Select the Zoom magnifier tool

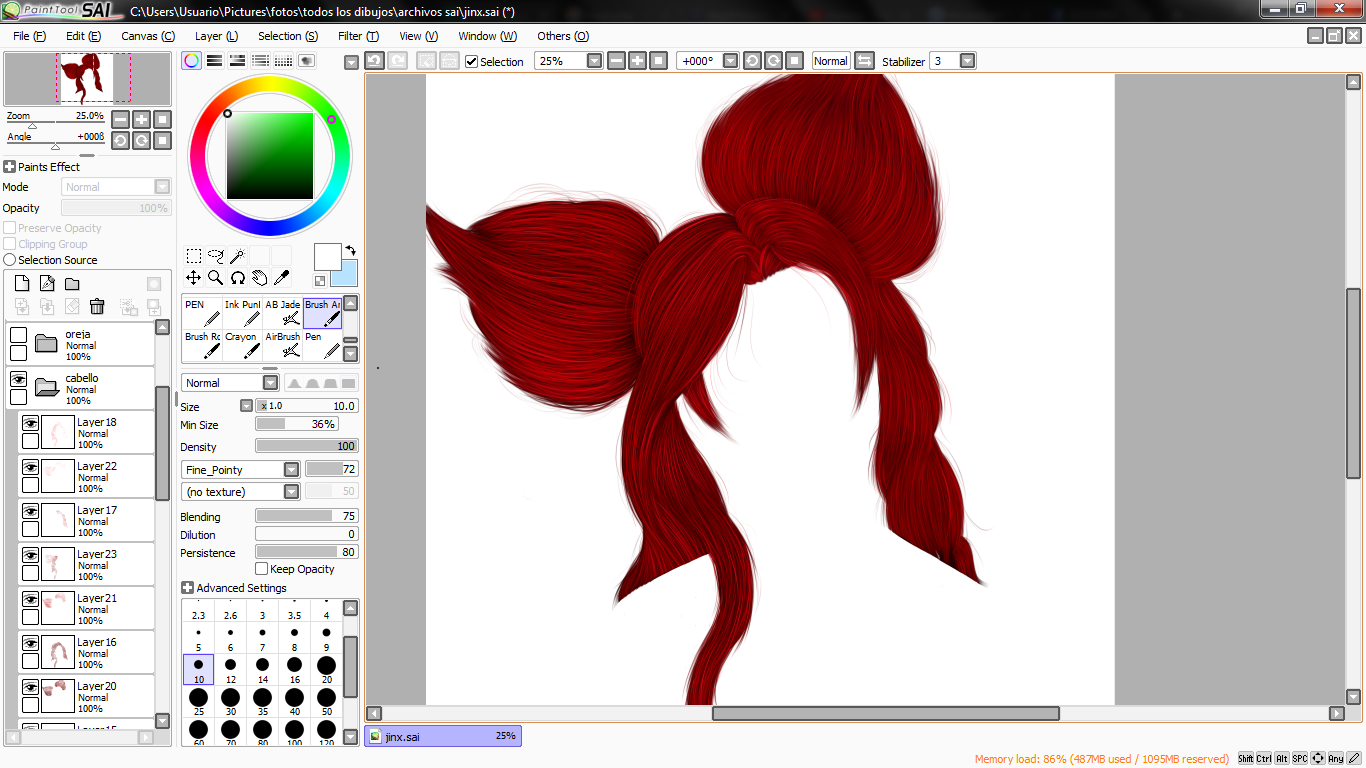pos(216,278)
